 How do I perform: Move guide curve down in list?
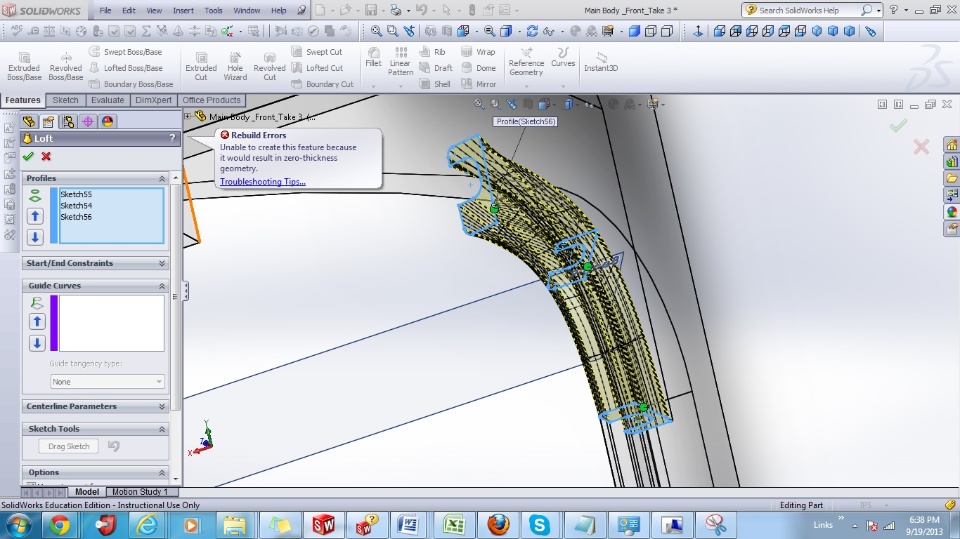[x=37, y=343]
